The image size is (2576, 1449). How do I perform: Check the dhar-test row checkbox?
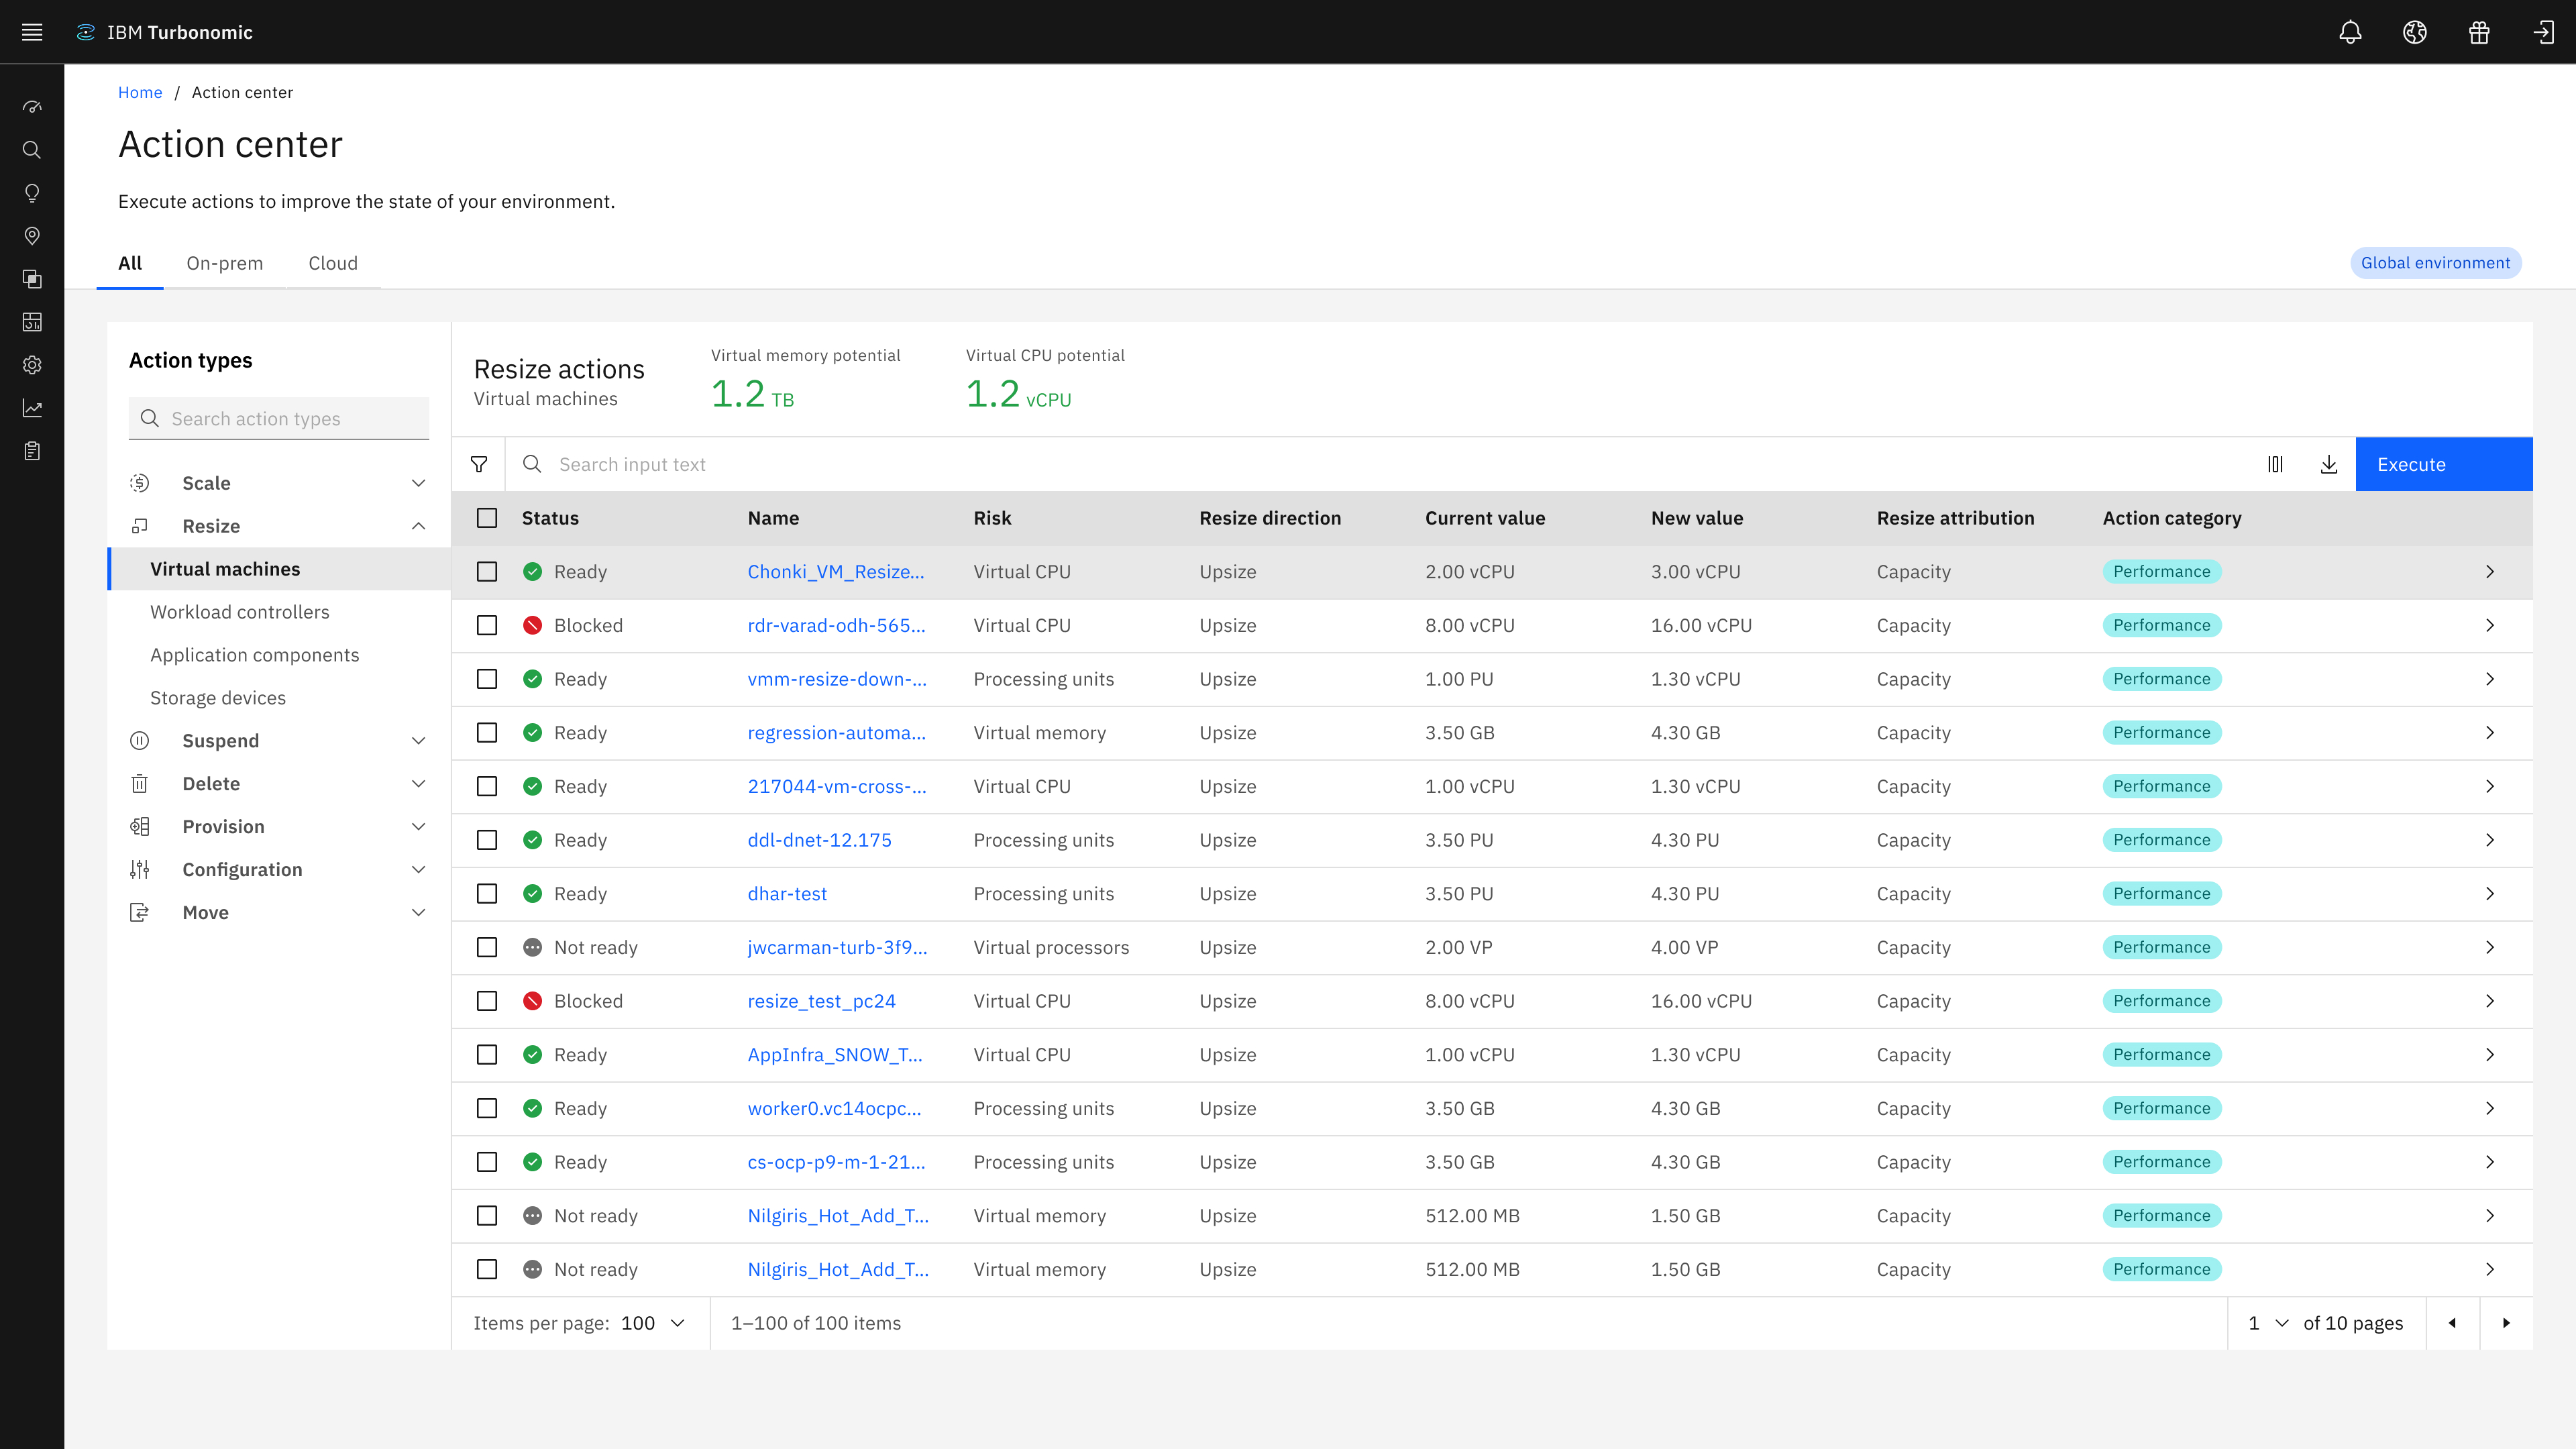487,894
